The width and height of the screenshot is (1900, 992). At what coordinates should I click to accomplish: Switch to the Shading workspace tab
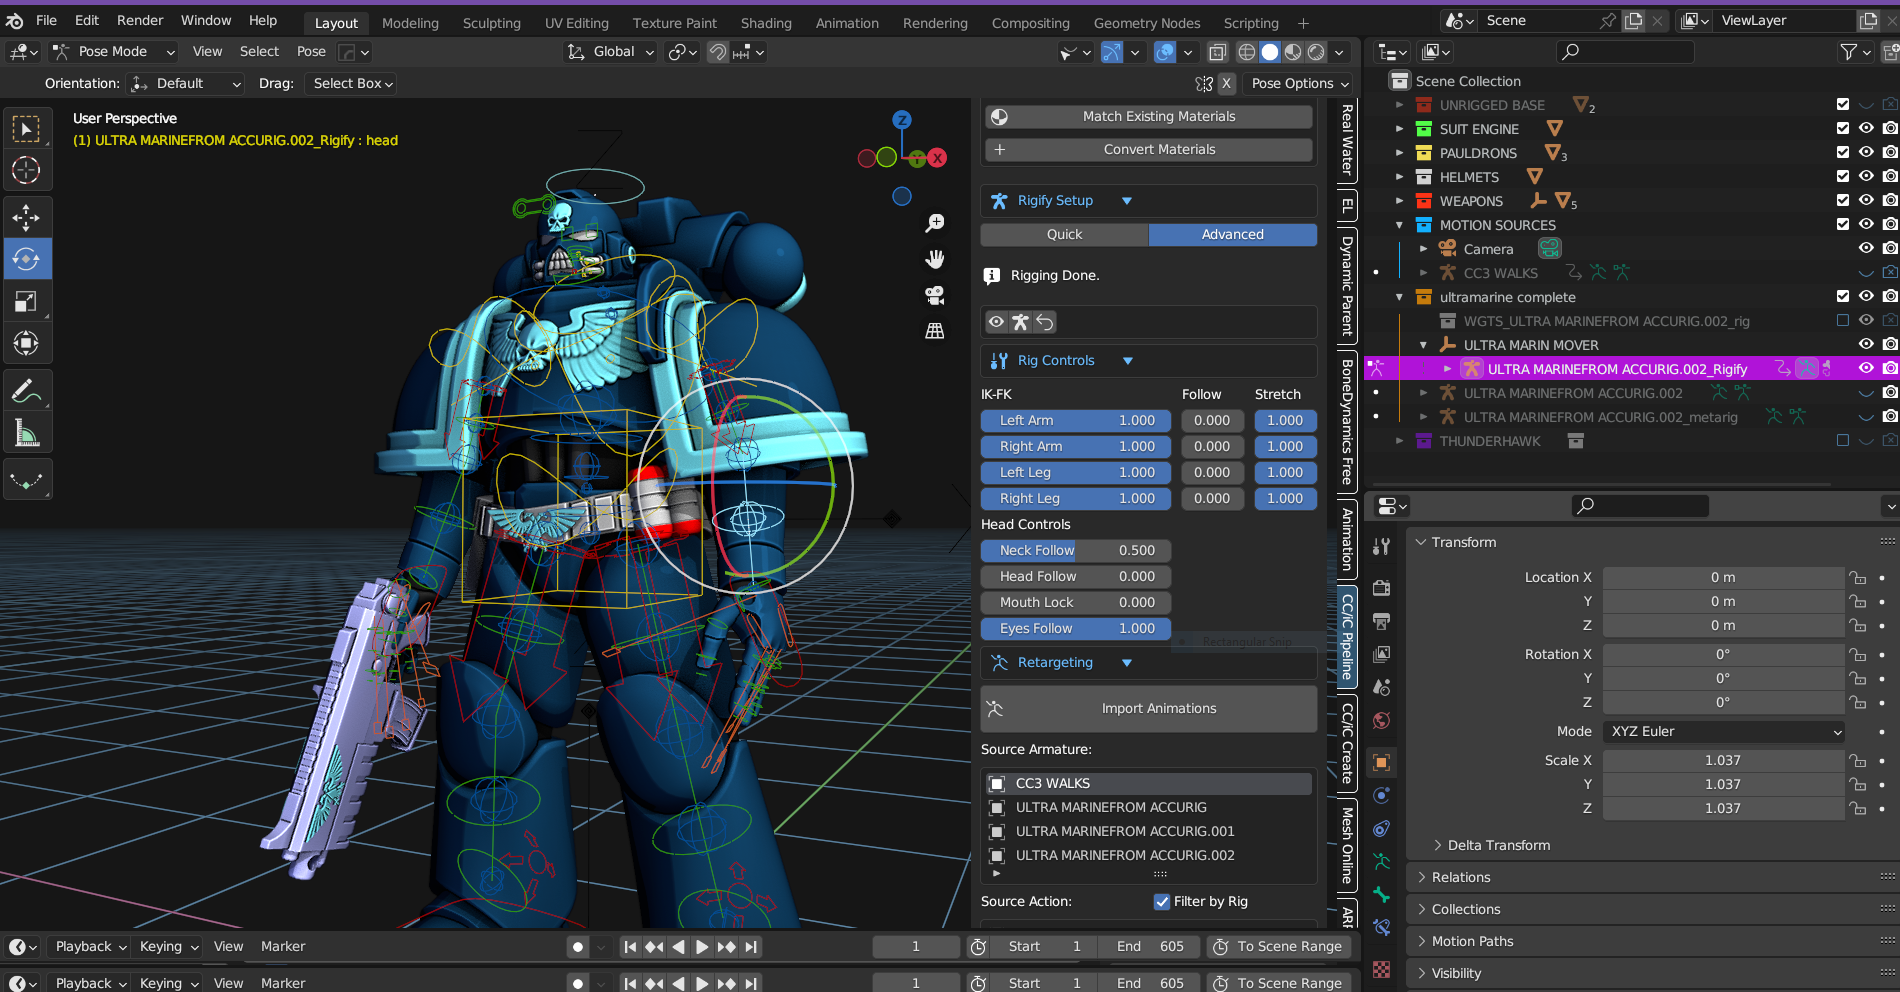point(766,23)
